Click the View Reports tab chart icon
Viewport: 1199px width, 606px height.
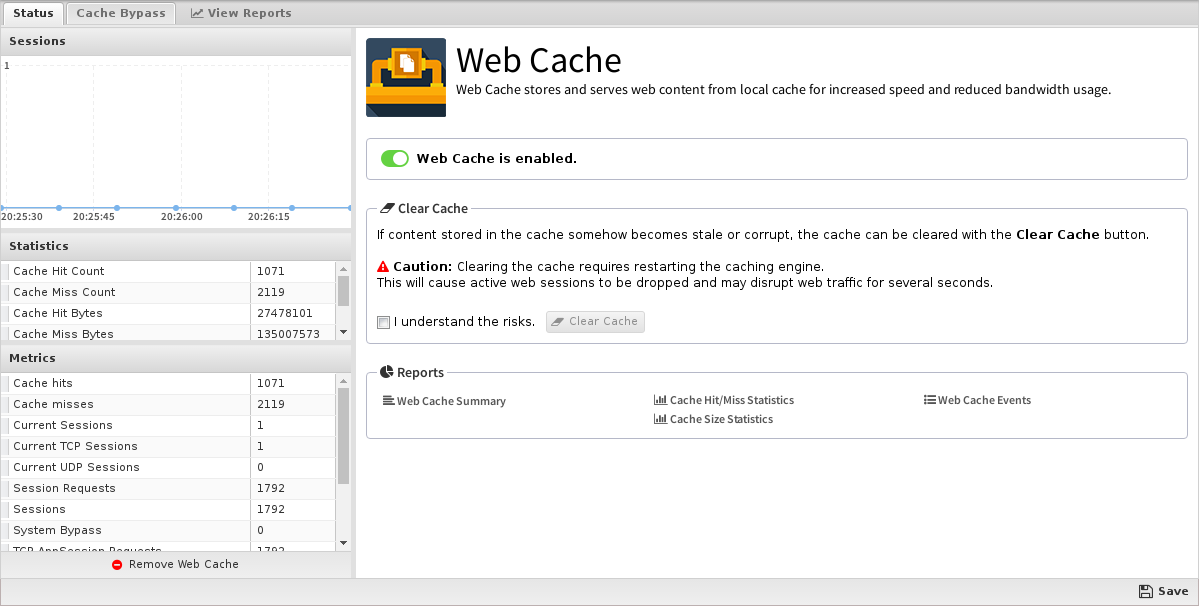[197, 14]
